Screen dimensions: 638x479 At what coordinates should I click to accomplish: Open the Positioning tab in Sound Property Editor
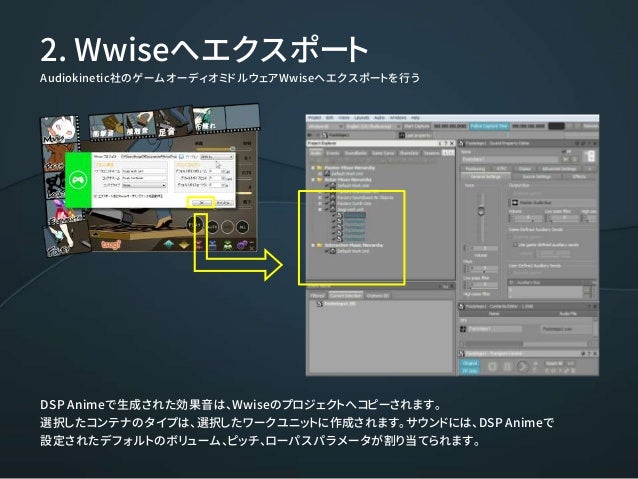coord(475,168)
